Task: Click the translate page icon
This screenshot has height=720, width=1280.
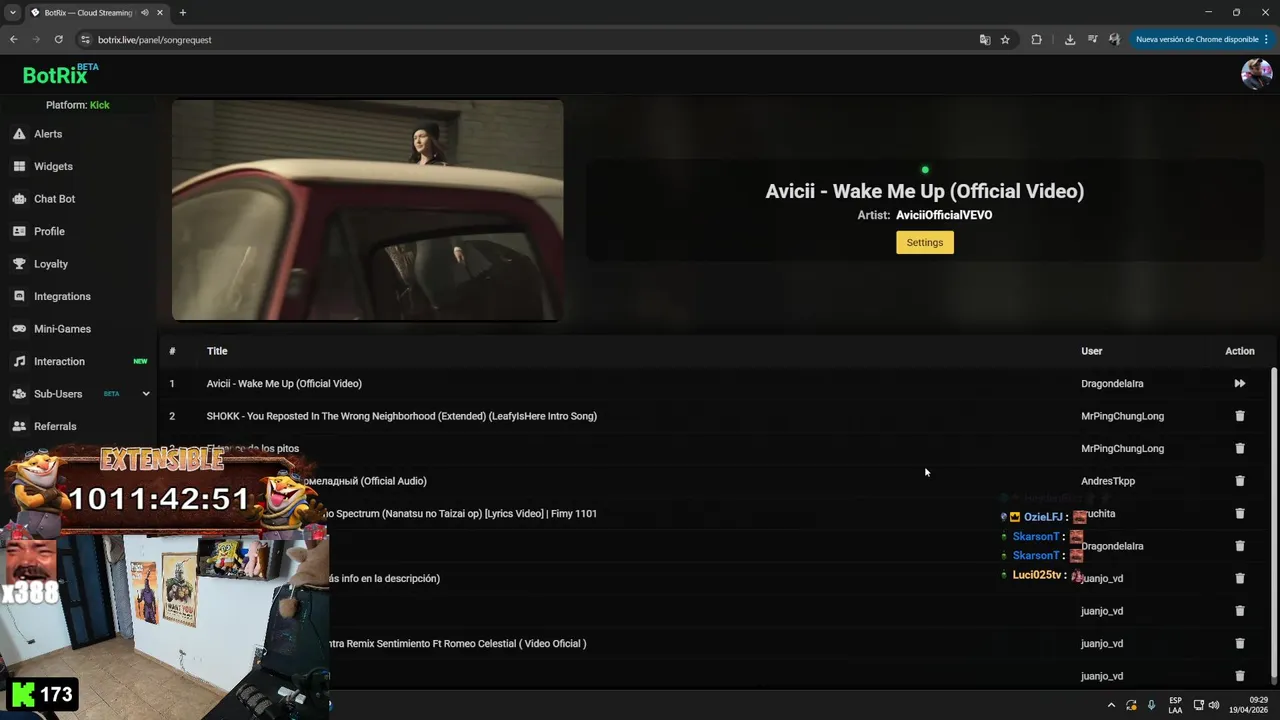Action: point(985,40)
